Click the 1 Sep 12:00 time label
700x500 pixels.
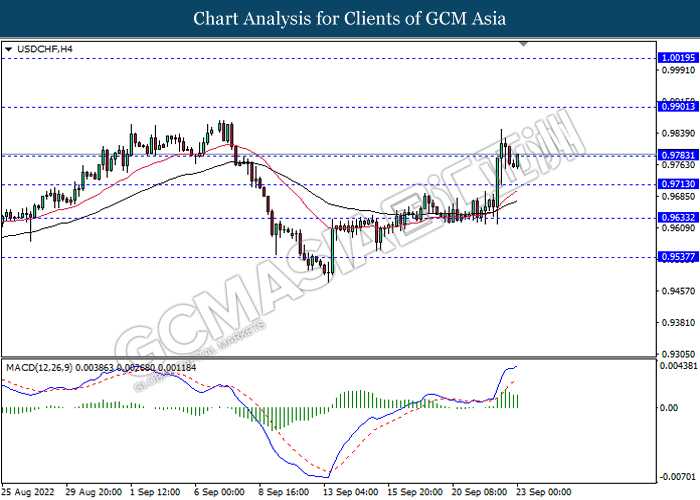pyautogui.click(x=155, y=492)
